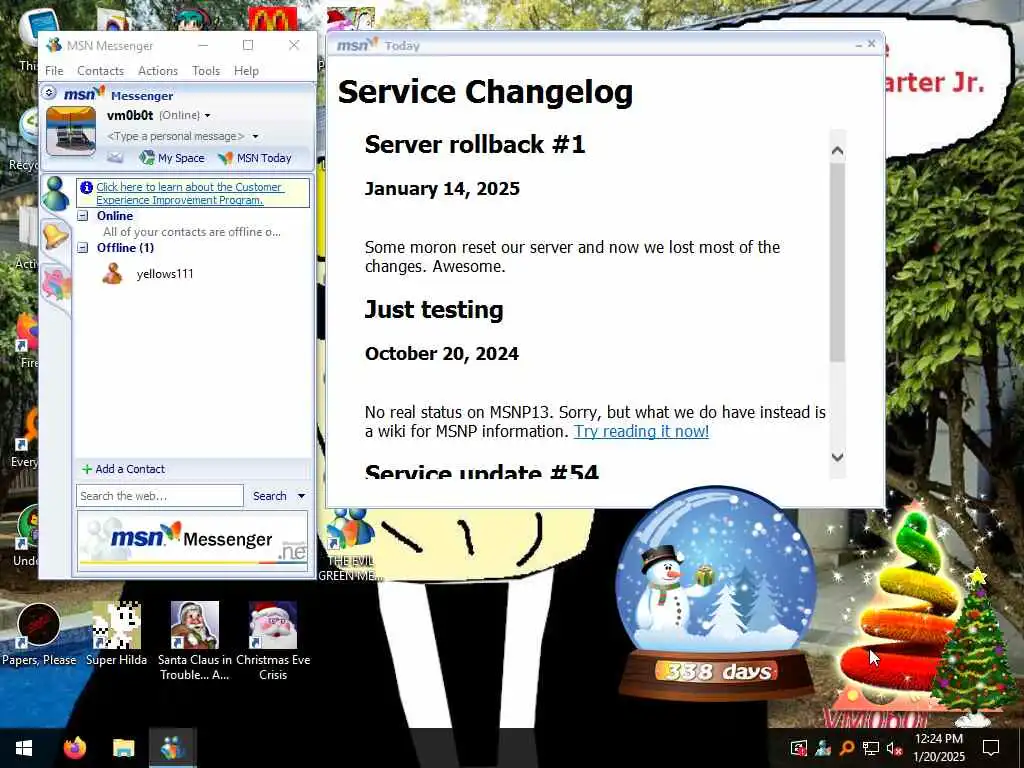The image size is (1024, 768).
Task: Click the blue info icon in the notice
Action: (86, 187)
